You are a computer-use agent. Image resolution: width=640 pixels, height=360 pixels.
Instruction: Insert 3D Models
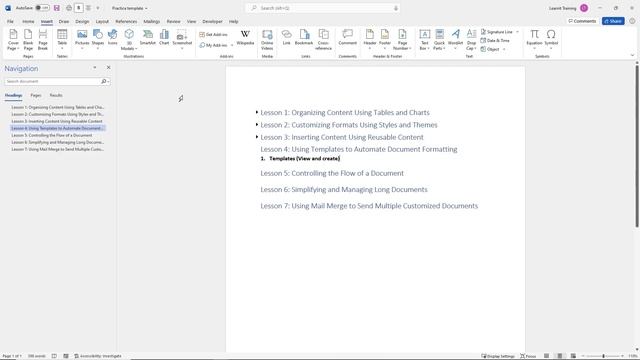pos(129,40)
